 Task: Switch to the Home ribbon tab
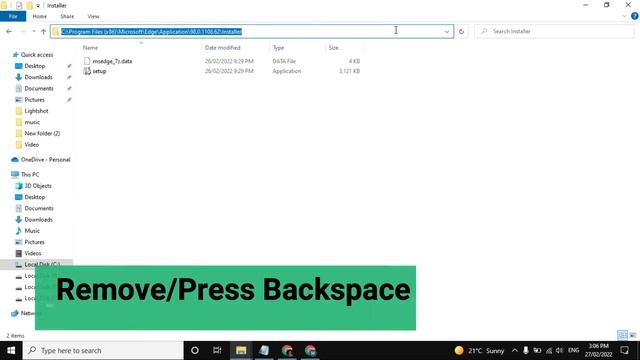point(40,16)
